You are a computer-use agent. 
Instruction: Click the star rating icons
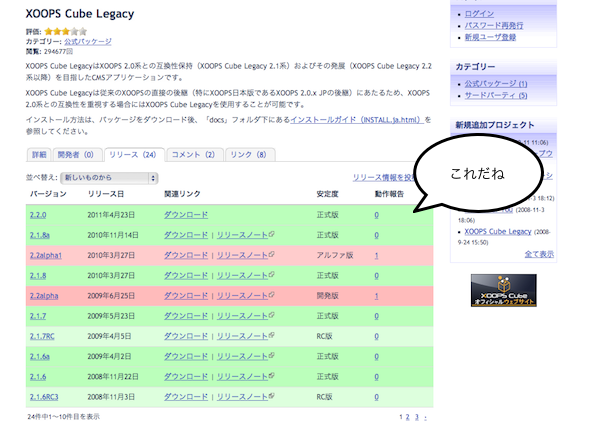coord(65,31)
